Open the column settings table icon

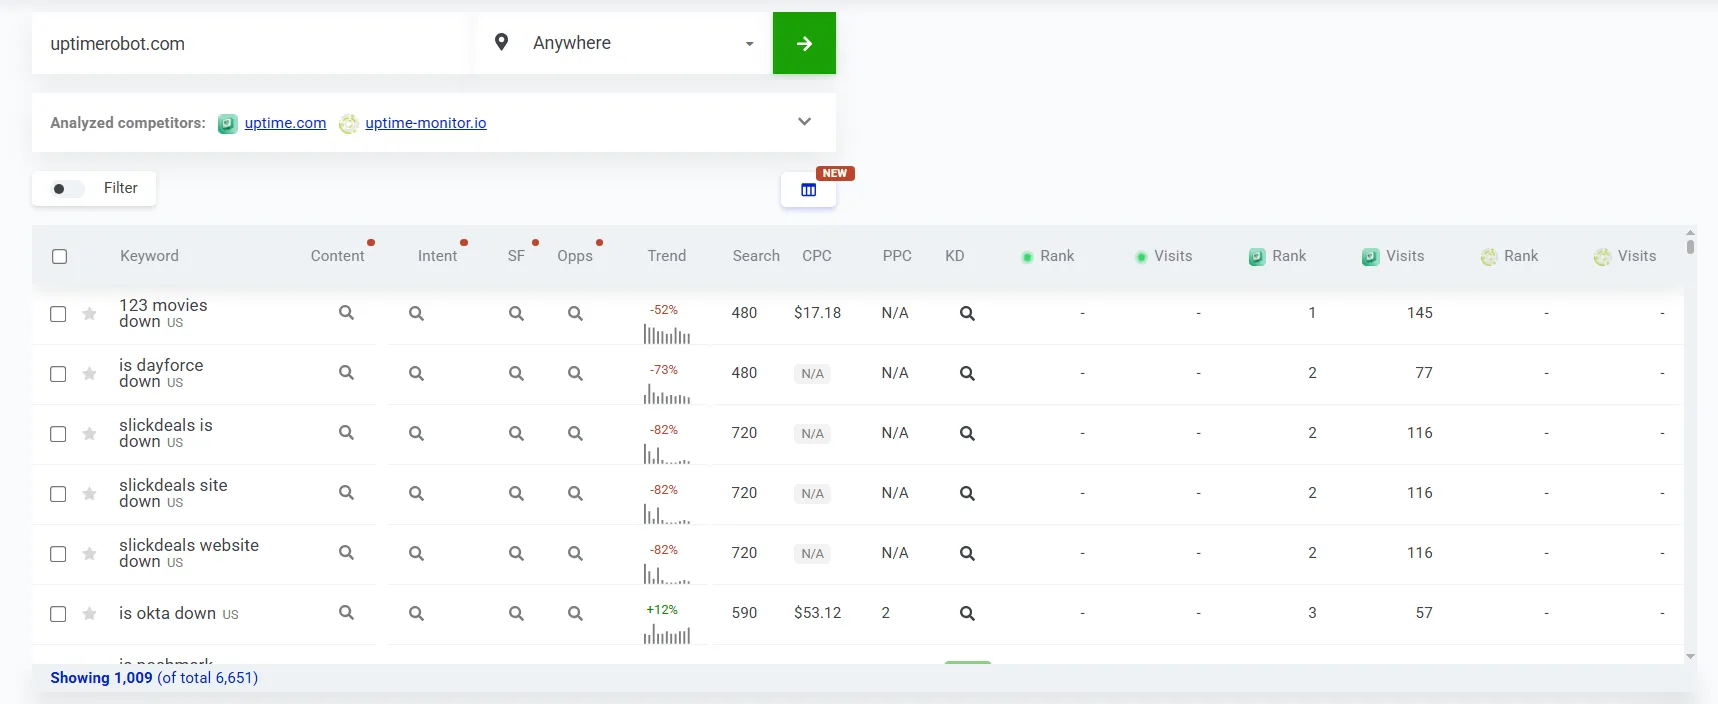click(x=808, y=190)
